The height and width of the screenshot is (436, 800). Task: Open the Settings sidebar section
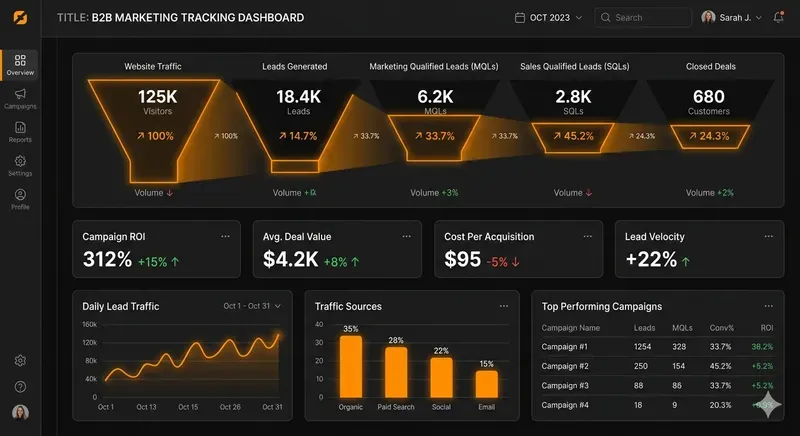[x=20, y=166]
